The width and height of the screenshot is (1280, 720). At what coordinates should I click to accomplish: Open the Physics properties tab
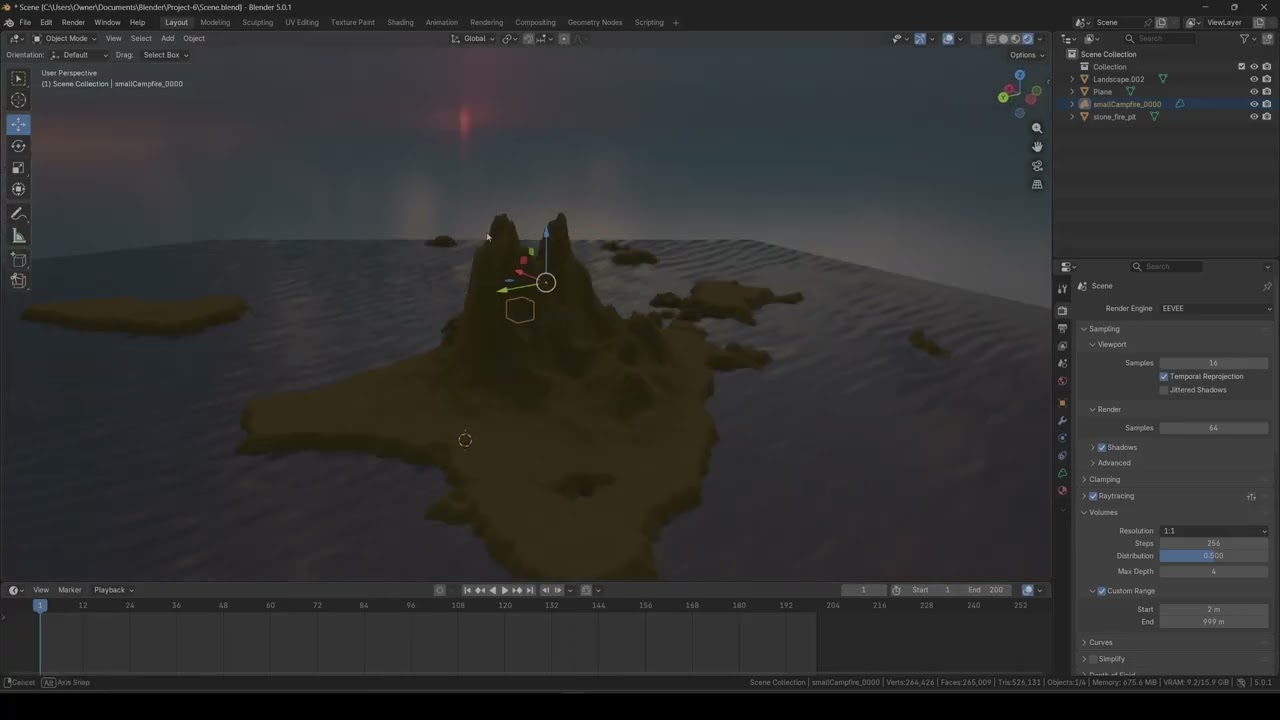1062,438
